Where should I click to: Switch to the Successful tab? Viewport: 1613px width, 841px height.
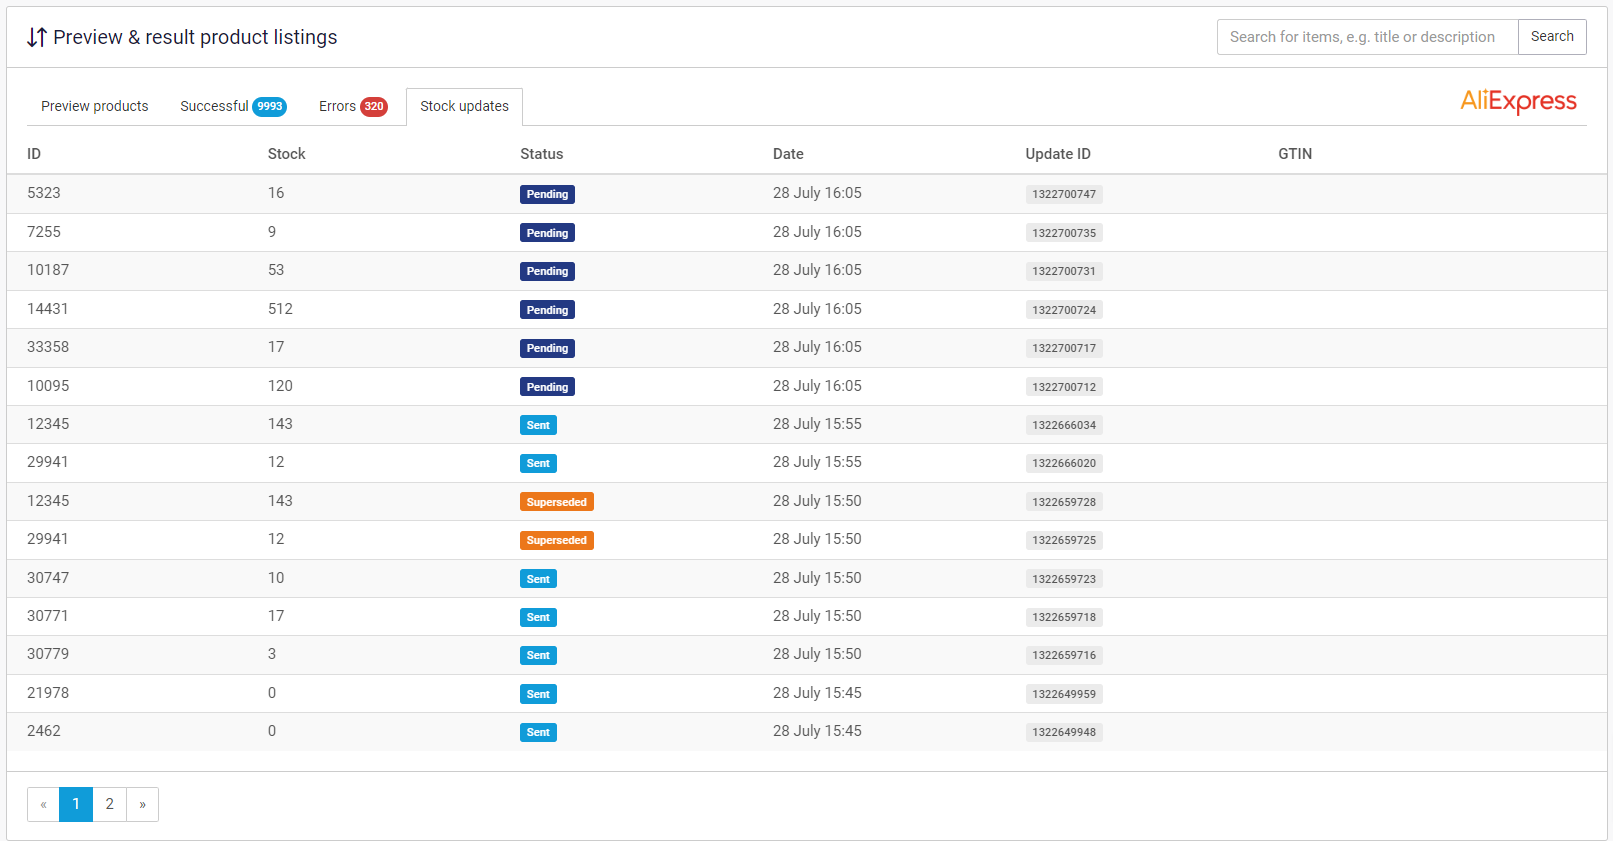click(232, 106)
